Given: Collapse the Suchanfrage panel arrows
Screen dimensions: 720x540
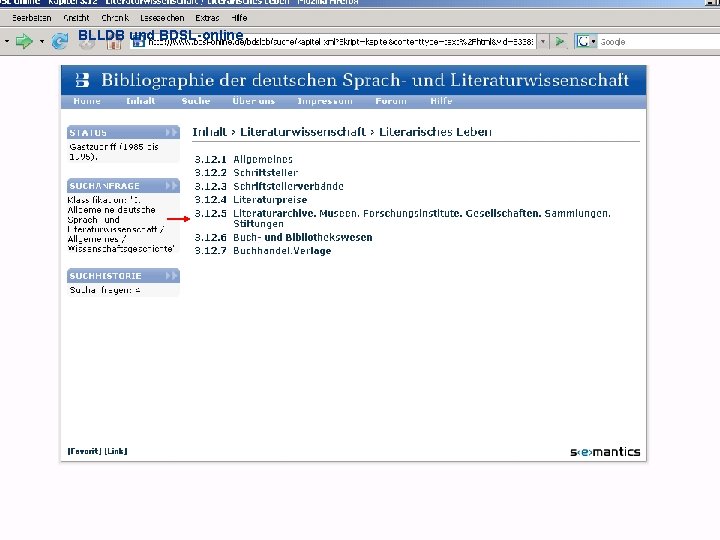Looking at the screenshot, I should point(171,186).
